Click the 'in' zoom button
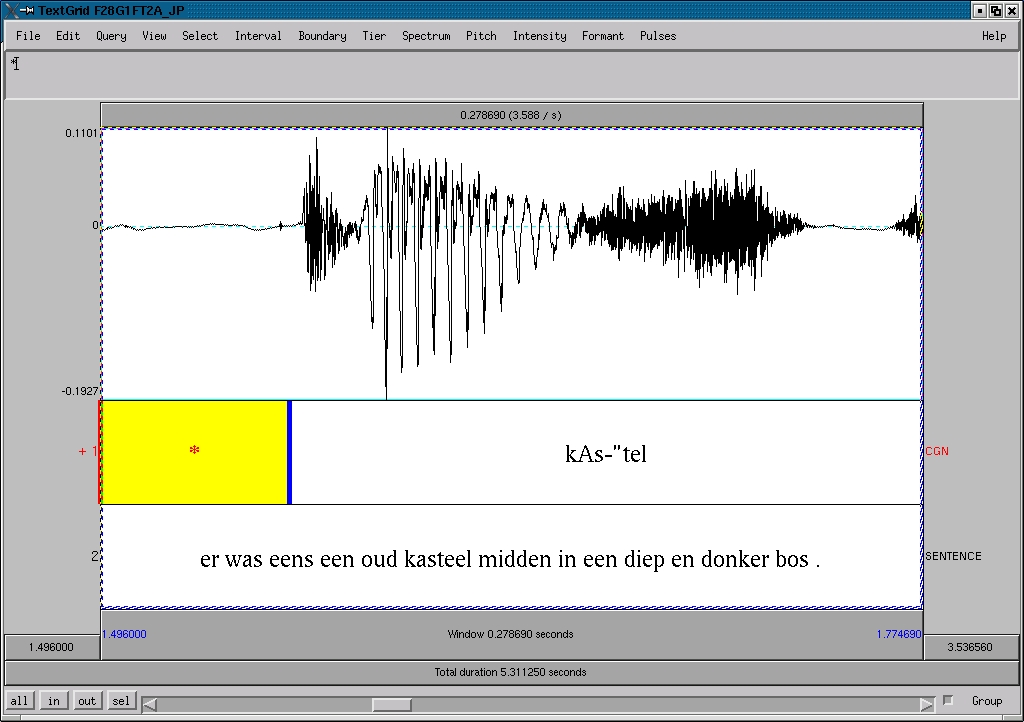1024x722 pixels. point(54,701)
